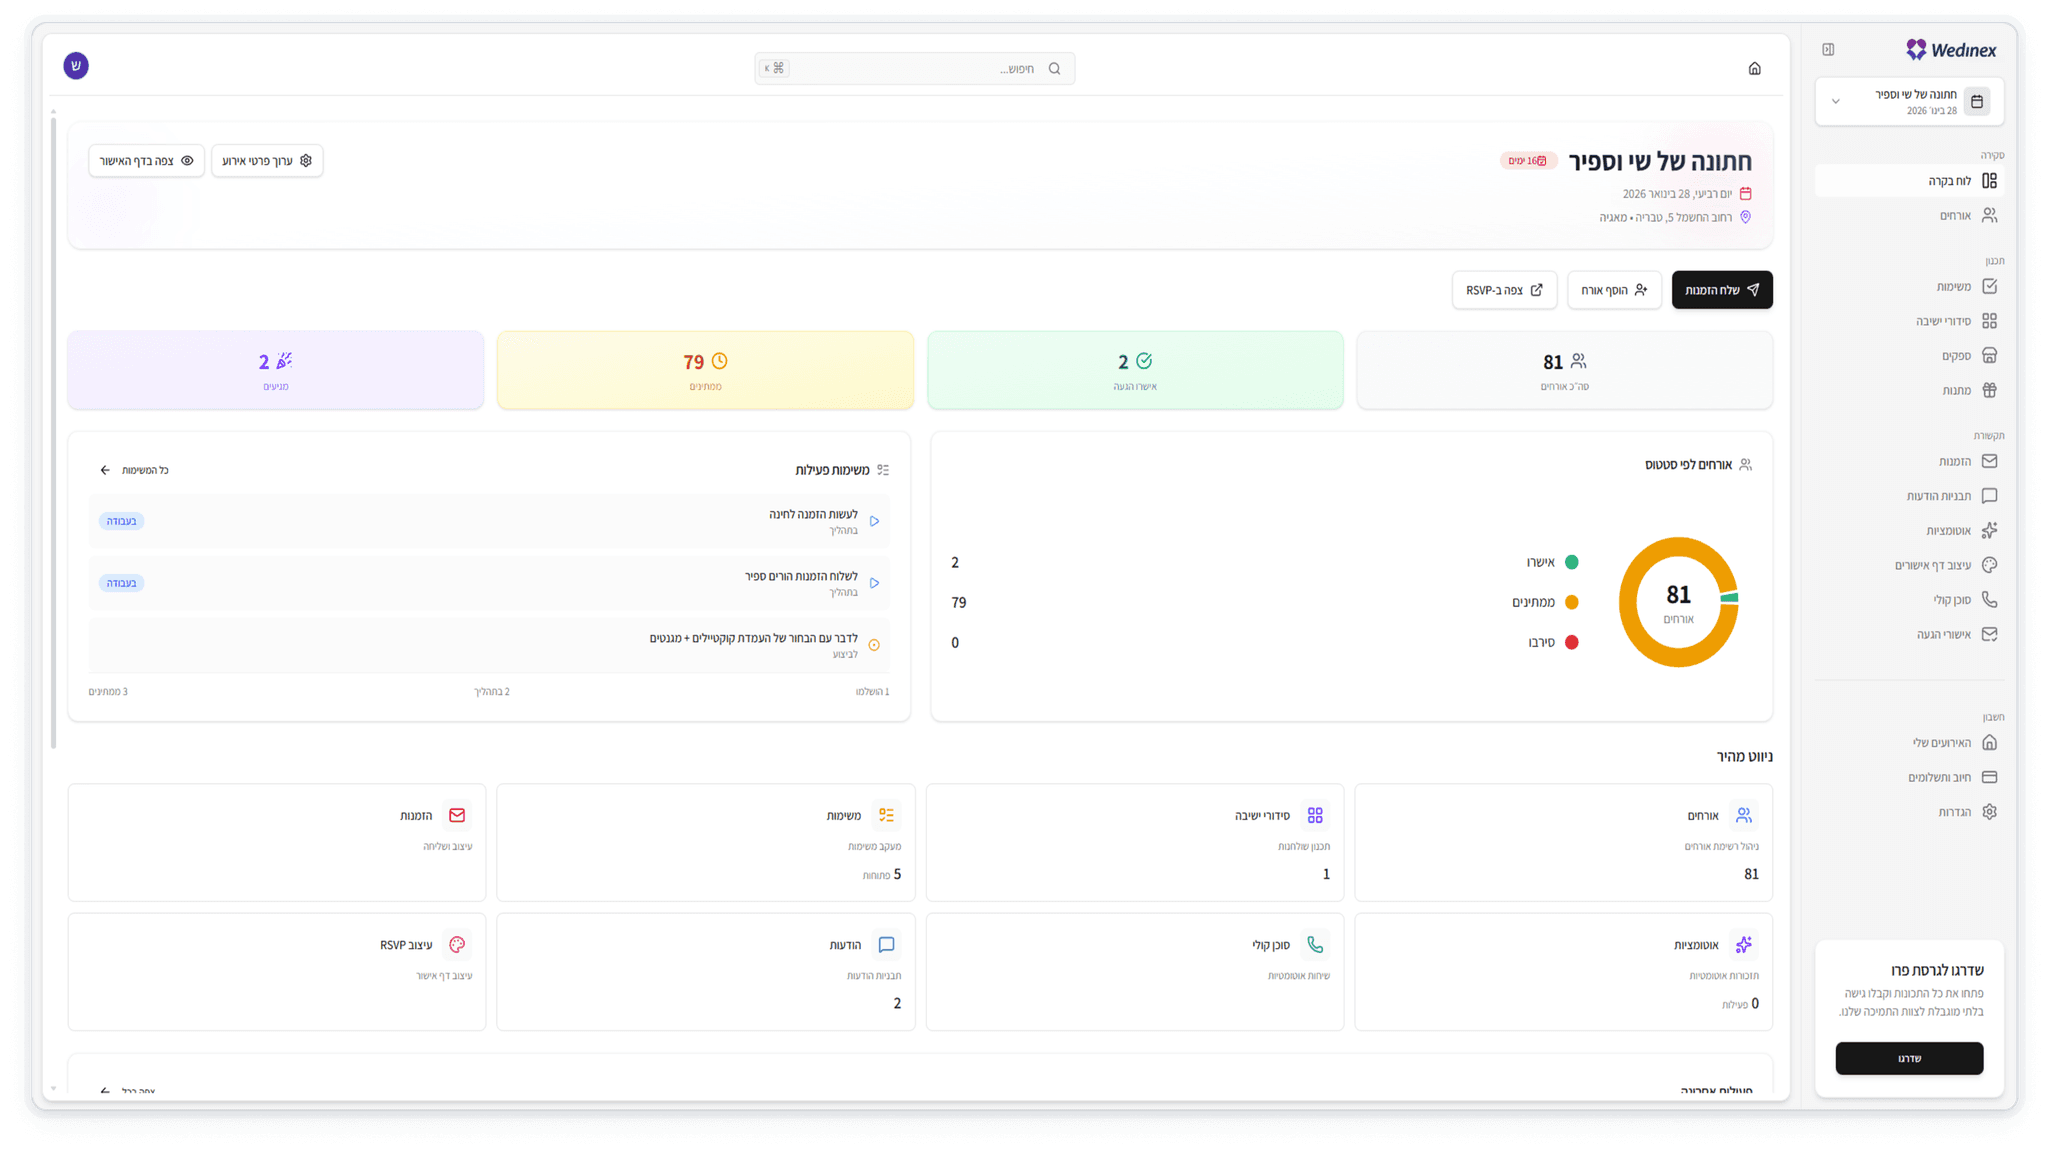Collapse sidebar using the panel toggle icon
The width and height of the screenshot is (2048, 1150).
point(1828,50)
